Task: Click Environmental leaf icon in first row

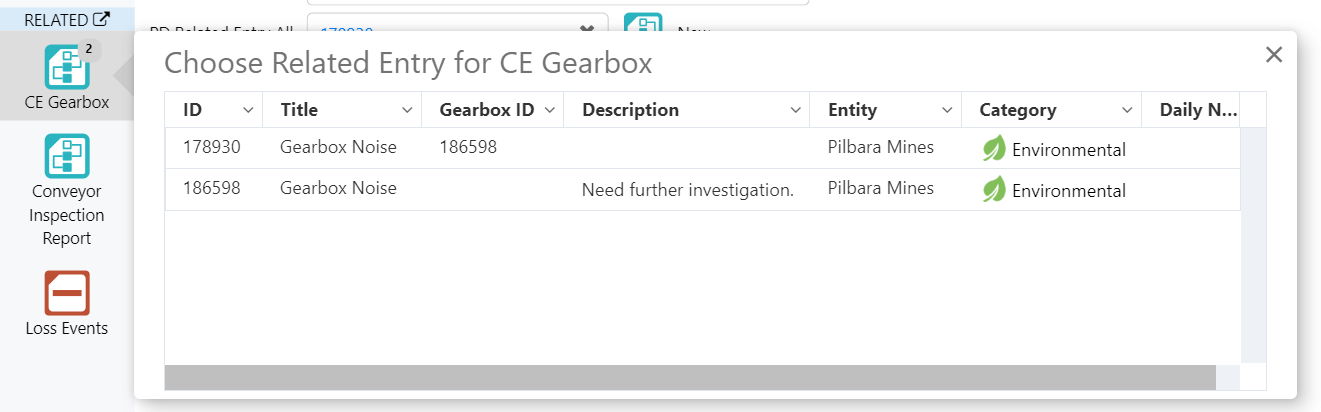Action: pyautogui.click(x=994, y=149)
